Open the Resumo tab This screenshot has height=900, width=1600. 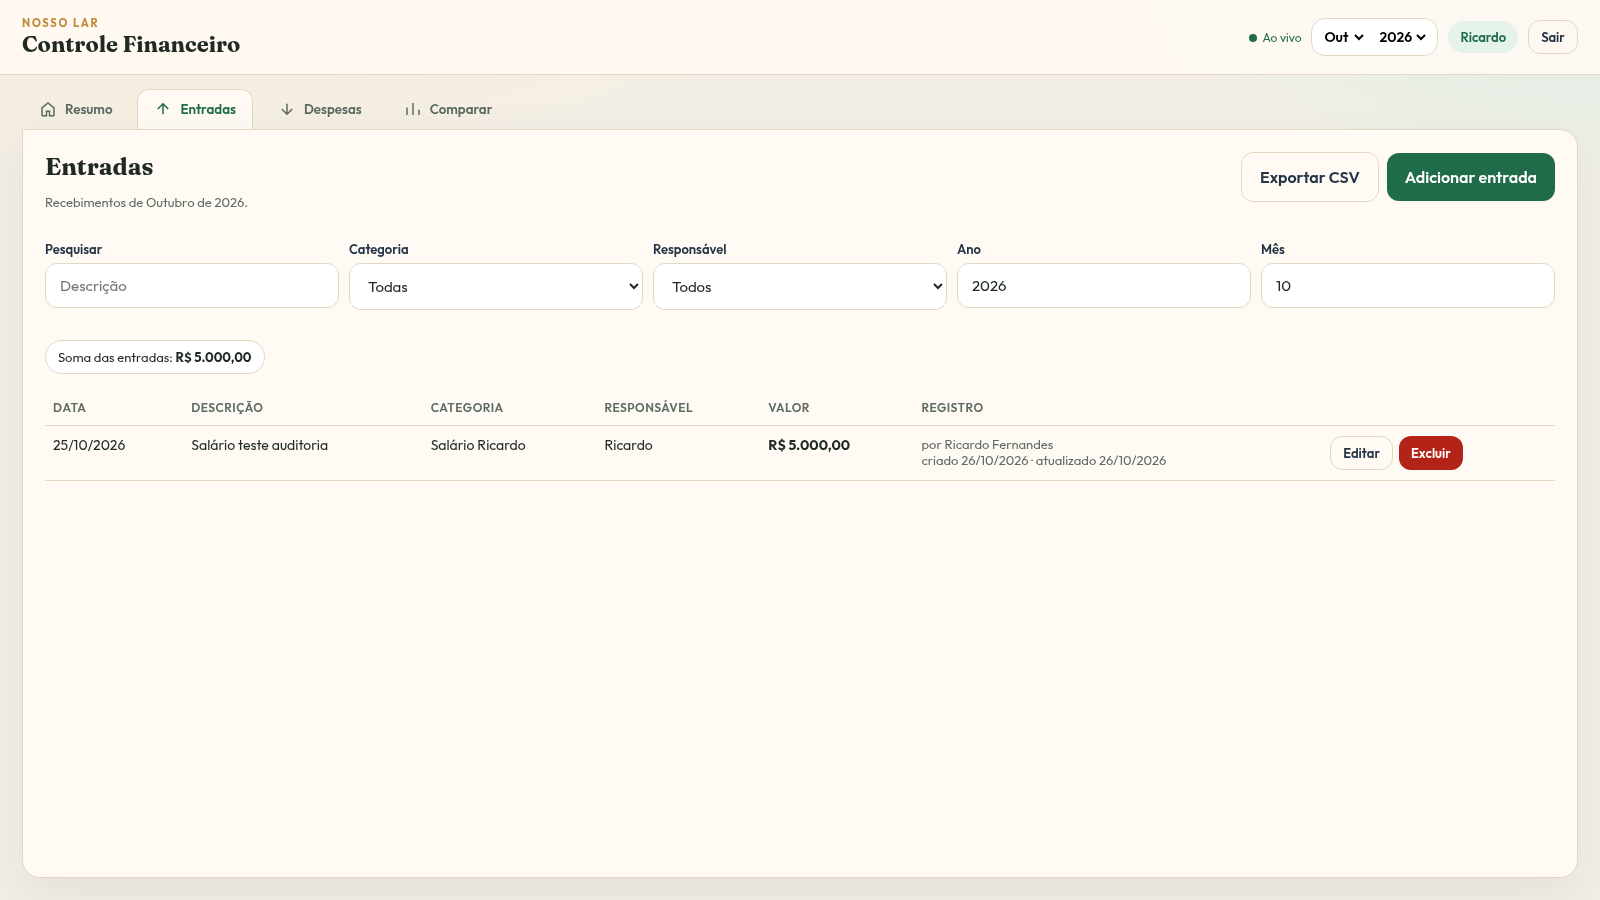pyautogui.click(x=77, y=110)
